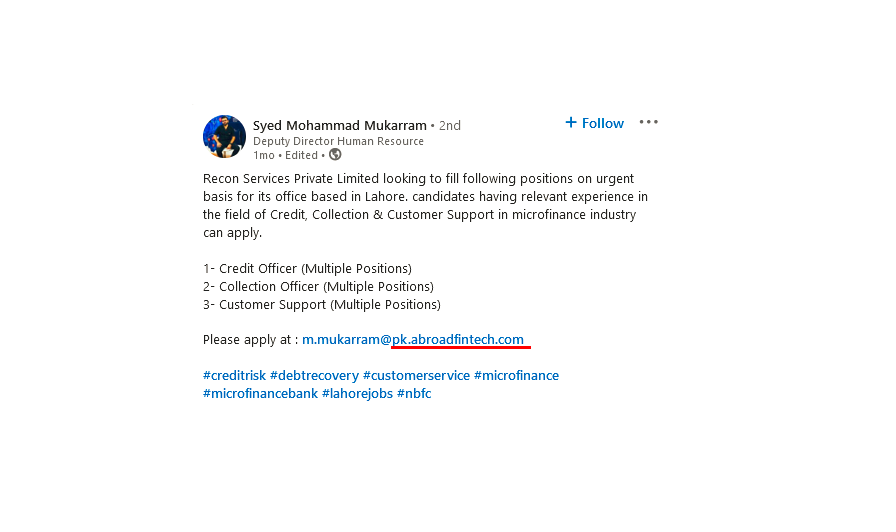Open Syed Mohammad Mukarram's name link

339,125
